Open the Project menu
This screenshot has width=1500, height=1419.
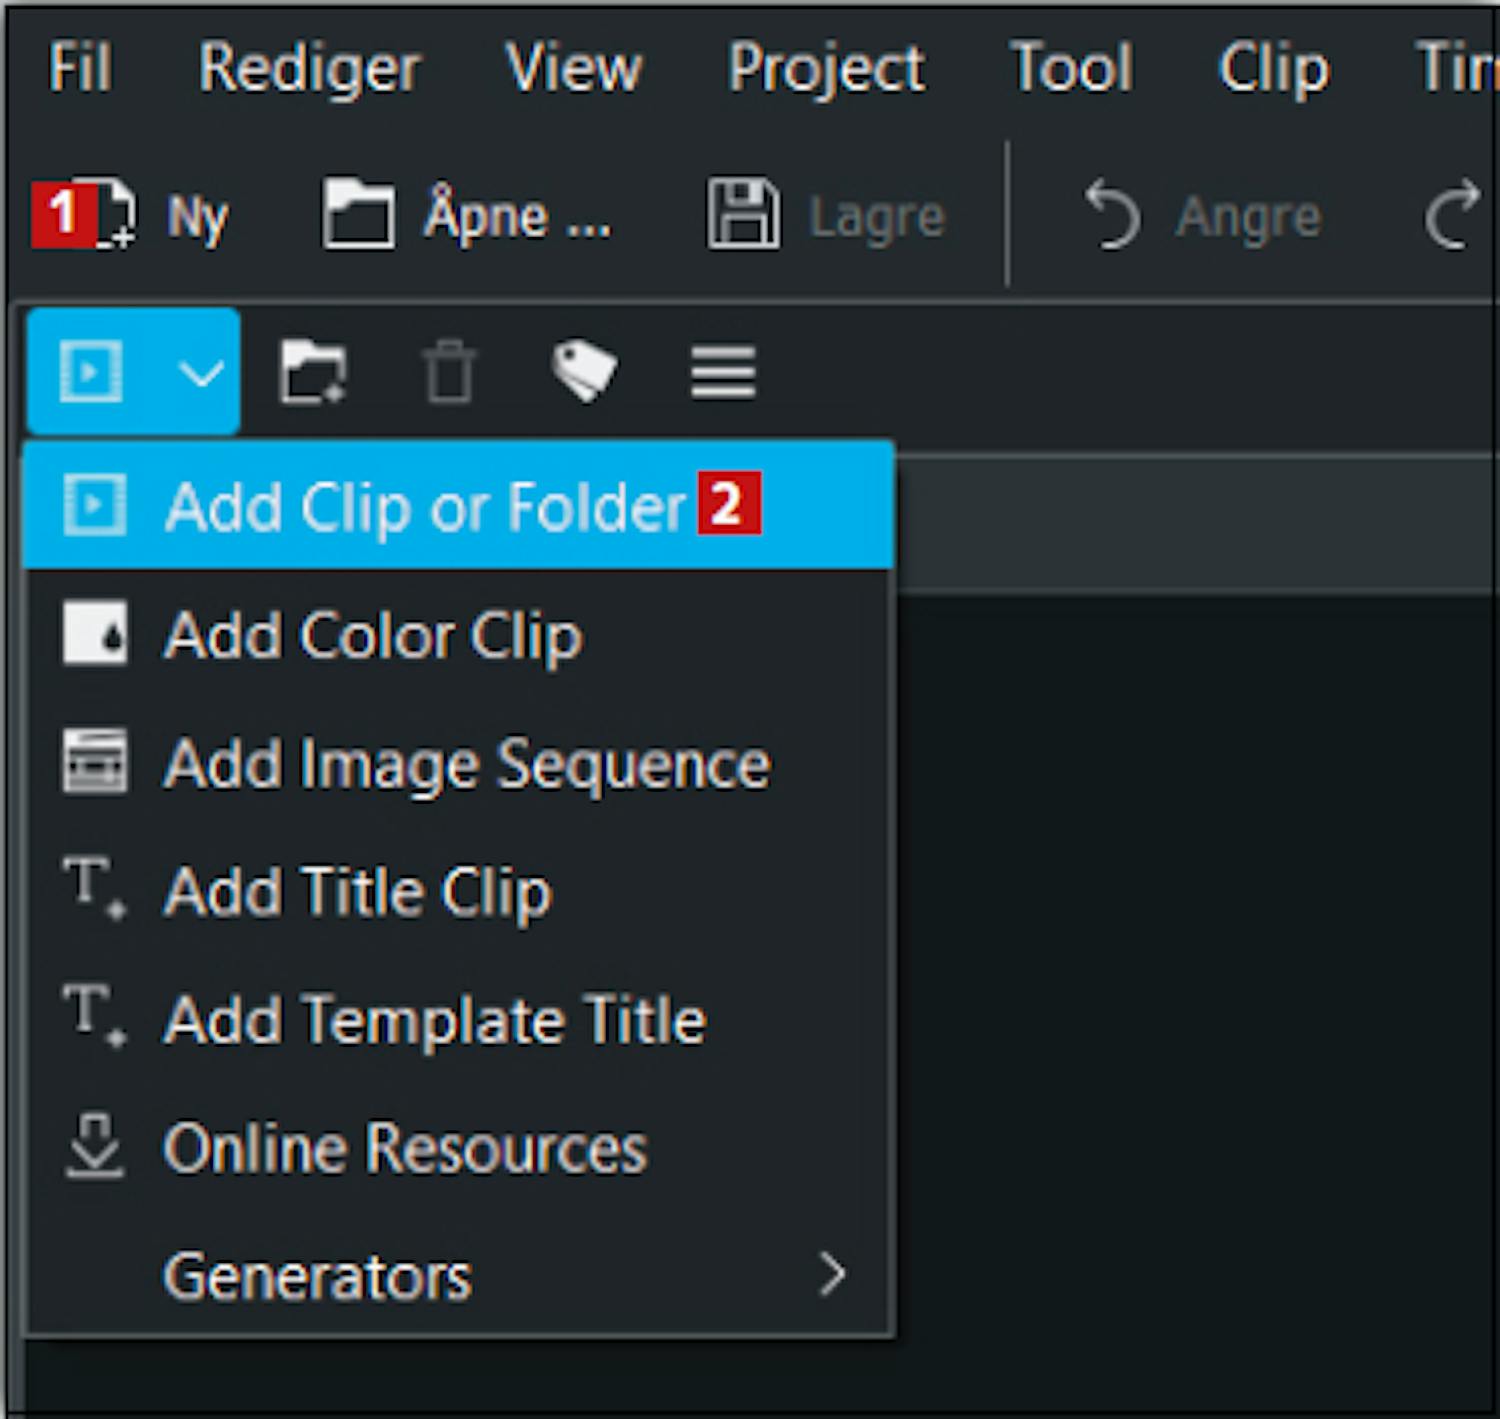(x=826, y=68)
